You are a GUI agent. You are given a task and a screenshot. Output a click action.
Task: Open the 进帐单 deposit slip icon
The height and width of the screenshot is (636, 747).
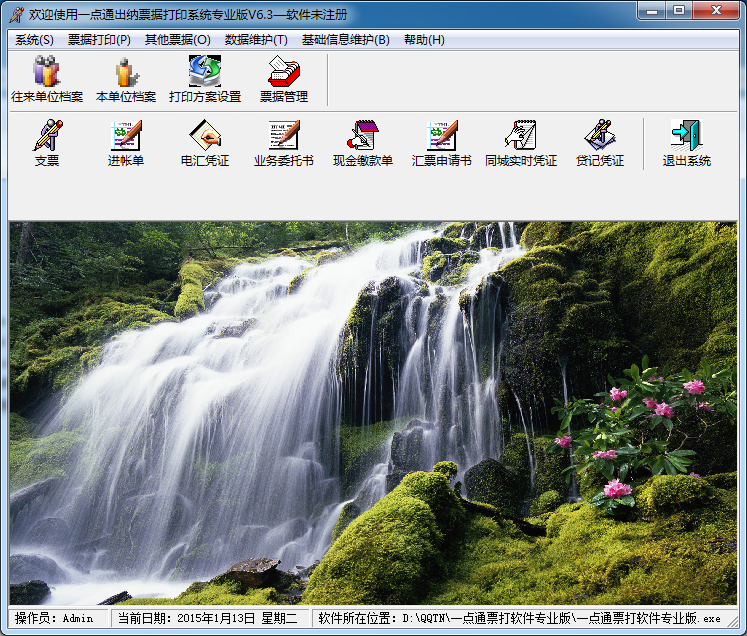[x=126, y=142]
